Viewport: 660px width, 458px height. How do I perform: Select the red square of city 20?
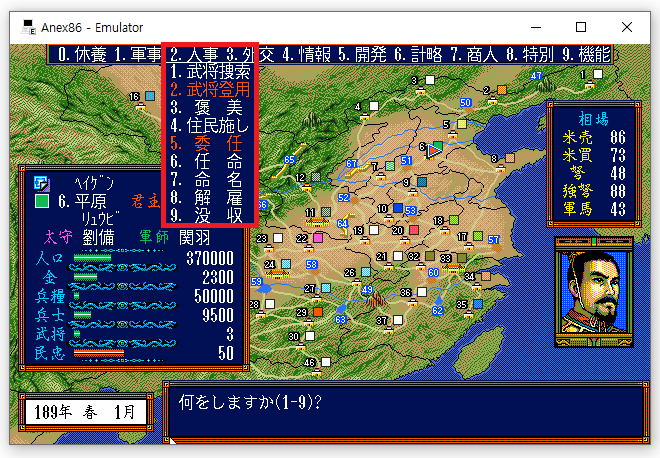pos(414,230)
